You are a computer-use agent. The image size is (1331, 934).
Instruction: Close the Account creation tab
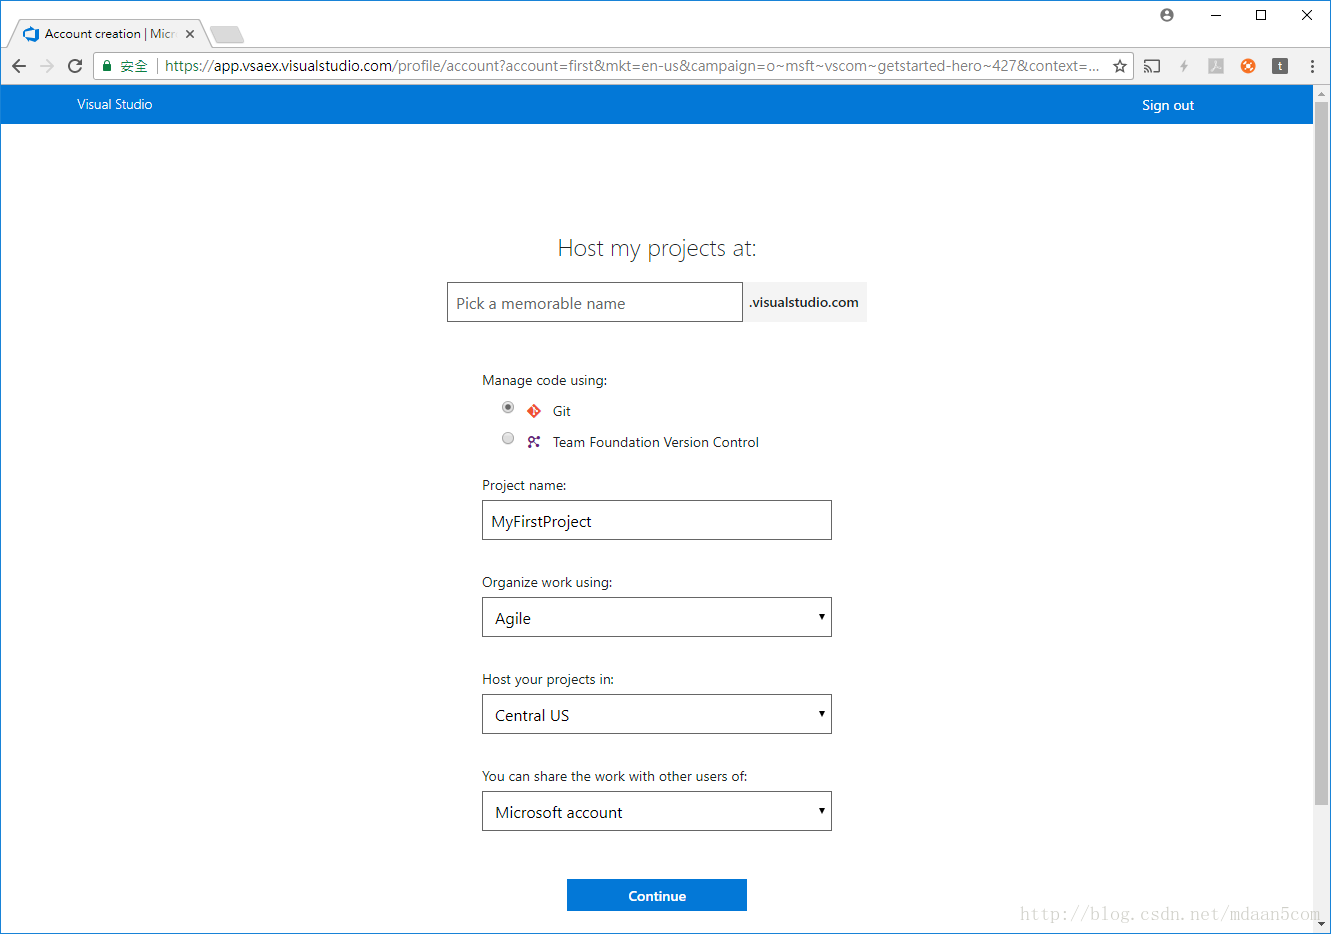click(190, 34)
